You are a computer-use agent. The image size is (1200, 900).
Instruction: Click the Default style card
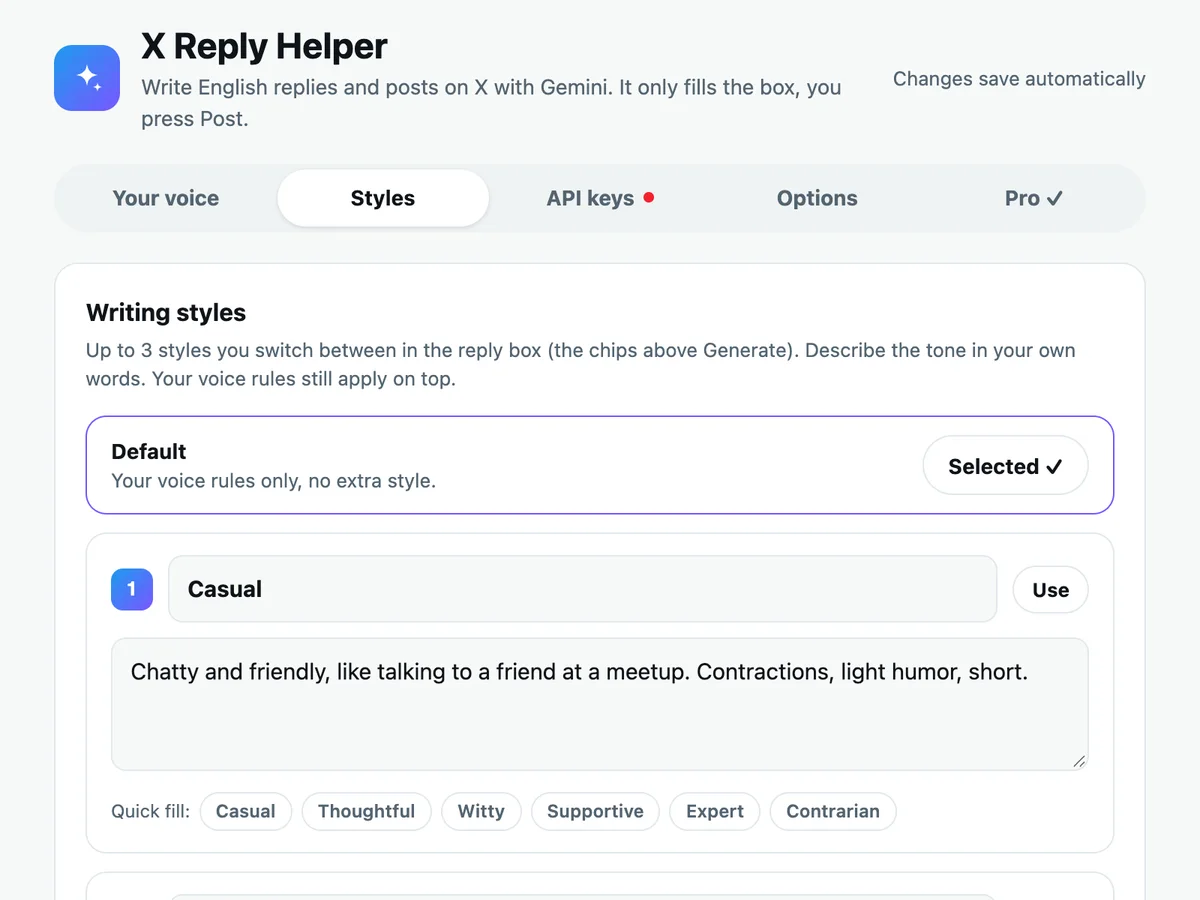[599, 465]
